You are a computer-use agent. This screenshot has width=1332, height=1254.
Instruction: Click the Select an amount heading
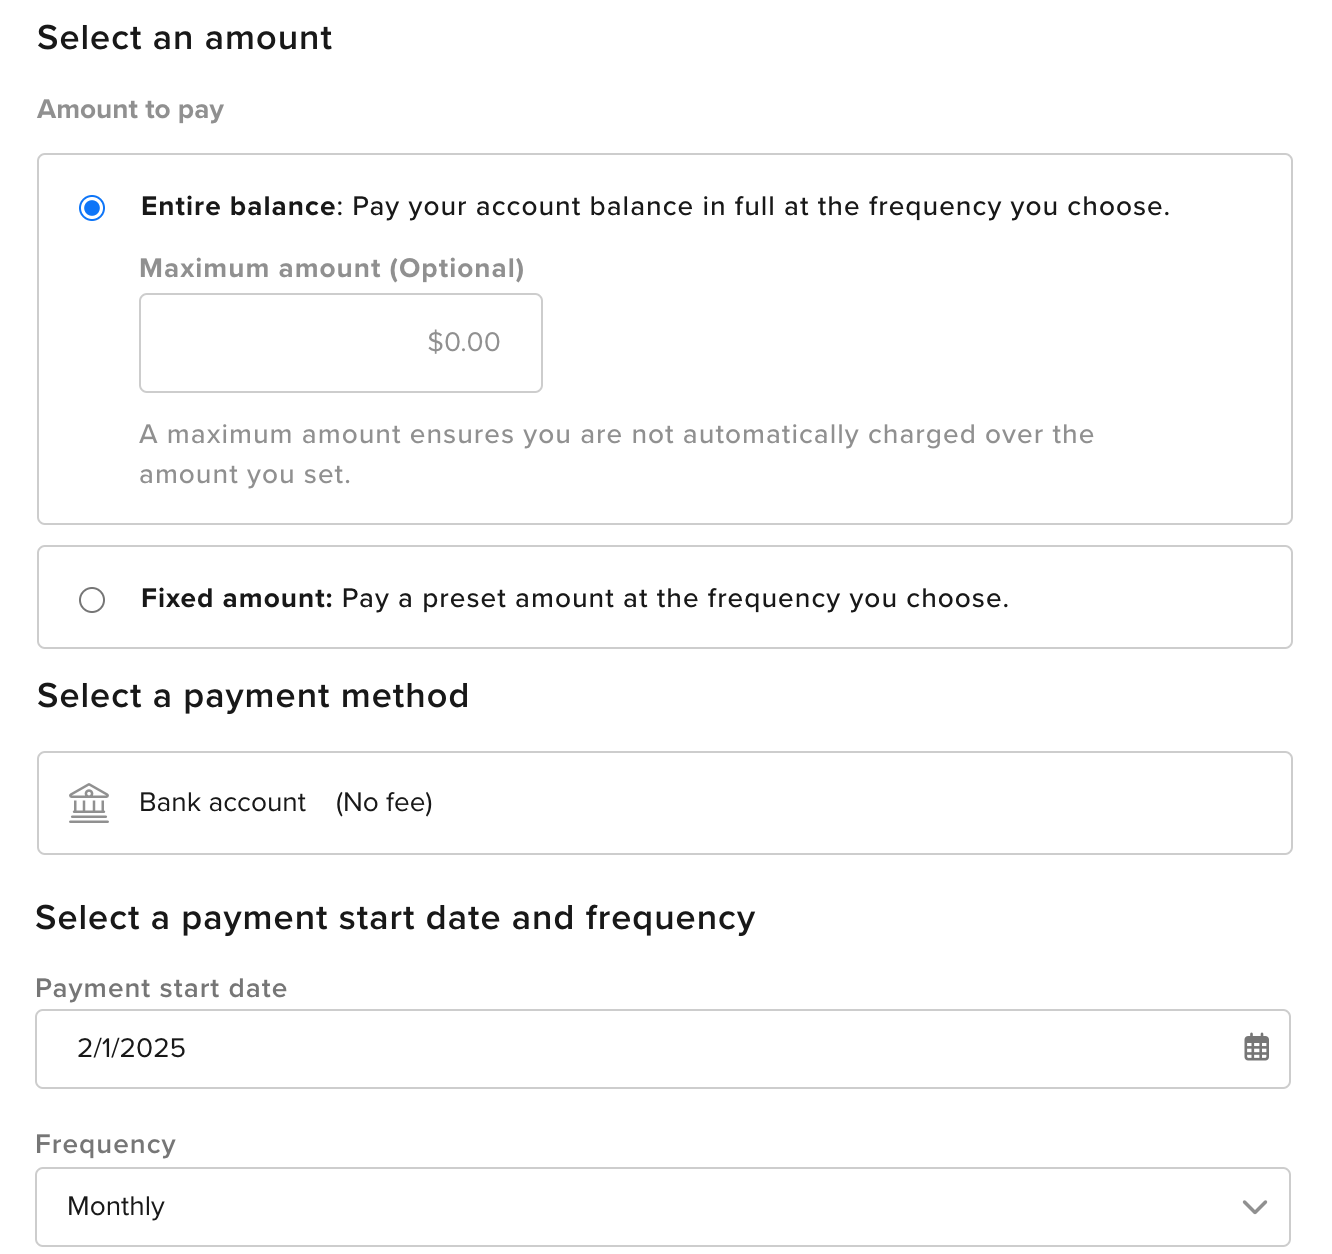pyautogui.click(x=185, y=38)
